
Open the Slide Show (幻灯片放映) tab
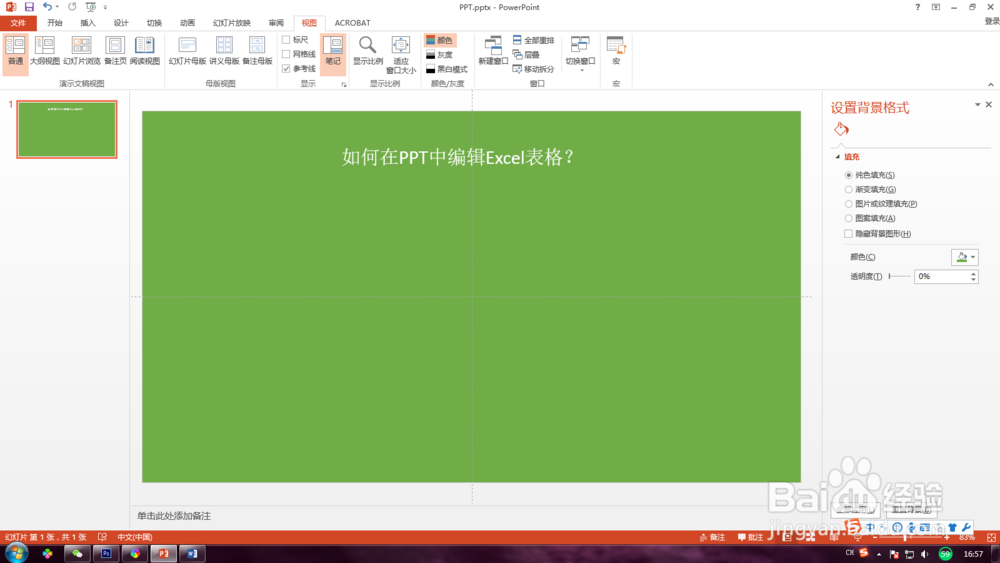[x=232, y=23]
